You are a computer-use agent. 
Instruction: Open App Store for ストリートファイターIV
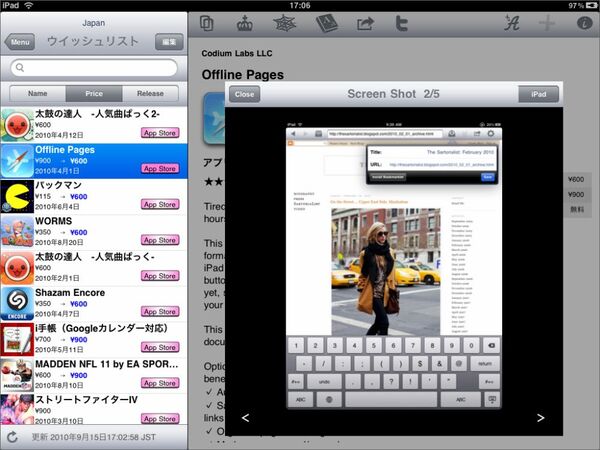(x=160, y=419)
